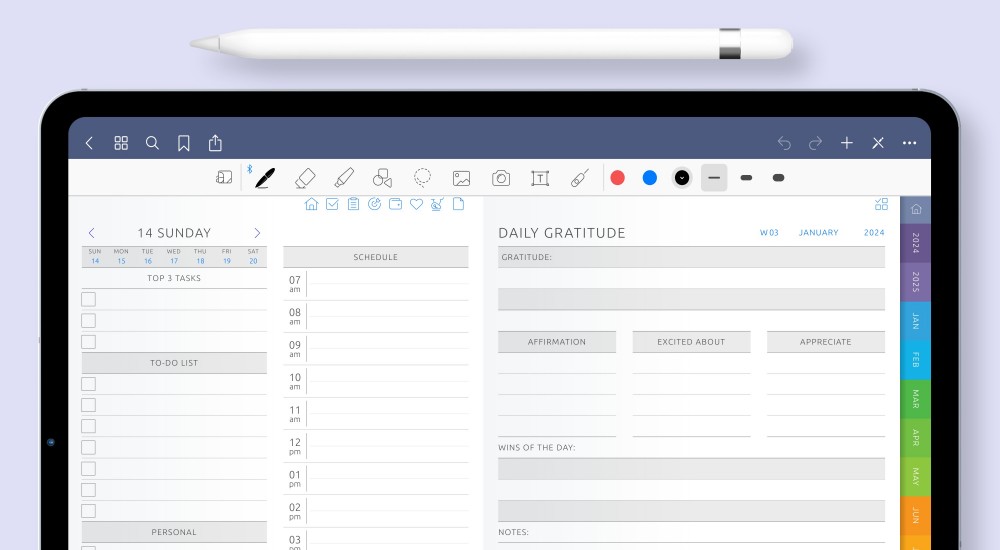Open the checkmark tasks page icon

tap(332, 204)
